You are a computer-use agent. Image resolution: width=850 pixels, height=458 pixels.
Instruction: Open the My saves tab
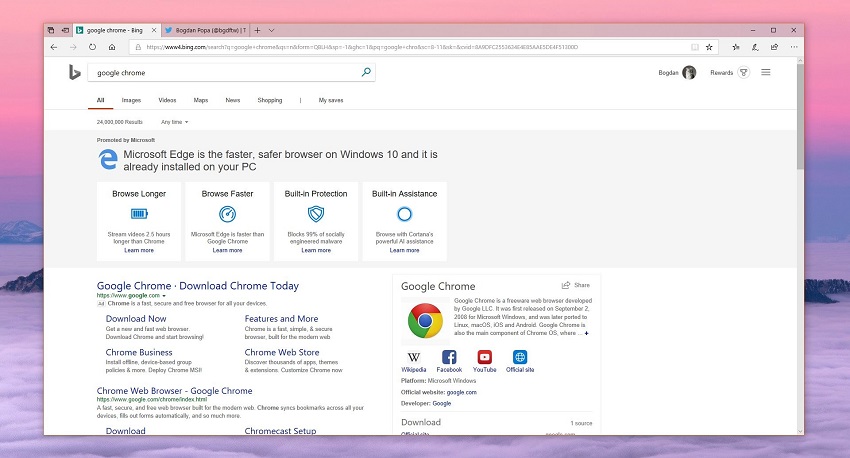click(331, 100)
